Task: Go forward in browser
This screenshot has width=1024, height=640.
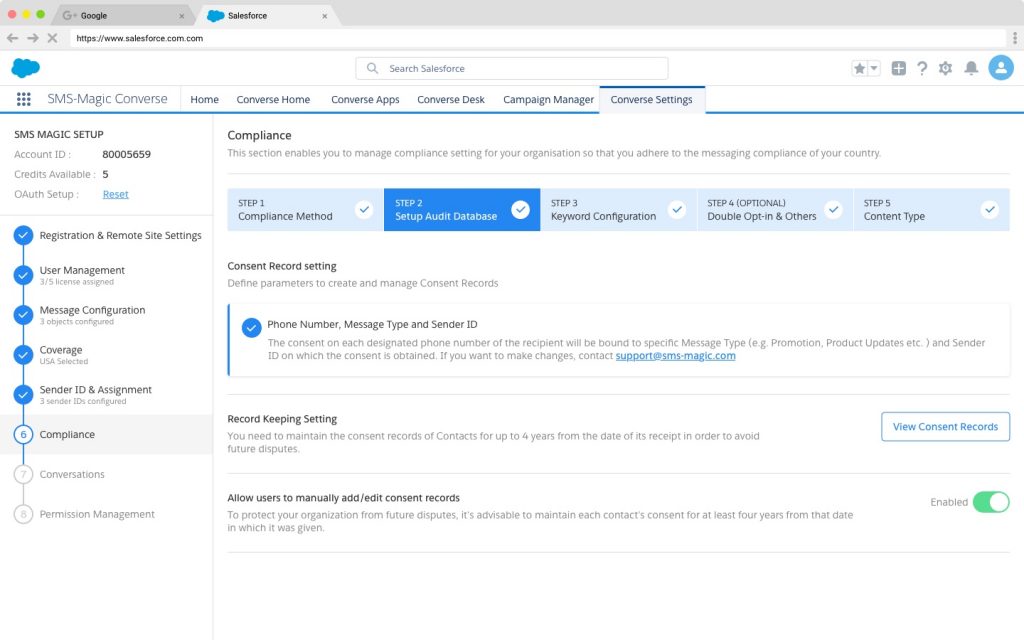Action: coord(33,38)
